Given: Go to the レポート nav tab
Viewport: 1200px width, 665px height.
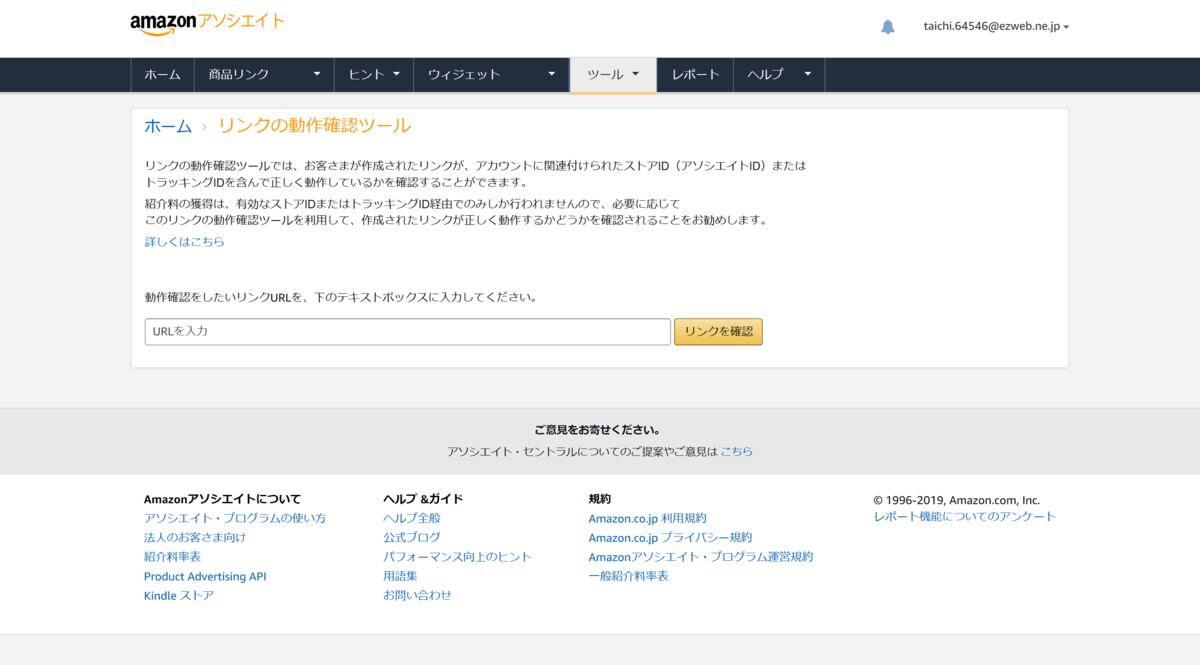Looking at the screenshot, I should 695,75.
